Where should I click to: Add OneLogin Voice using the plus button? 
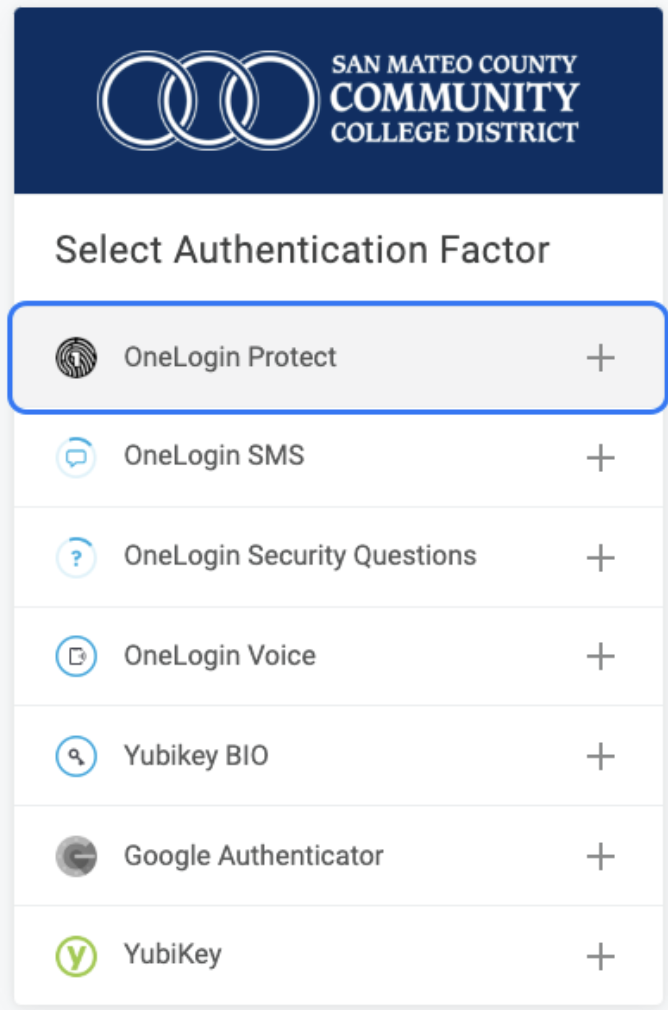click(600, 657)
